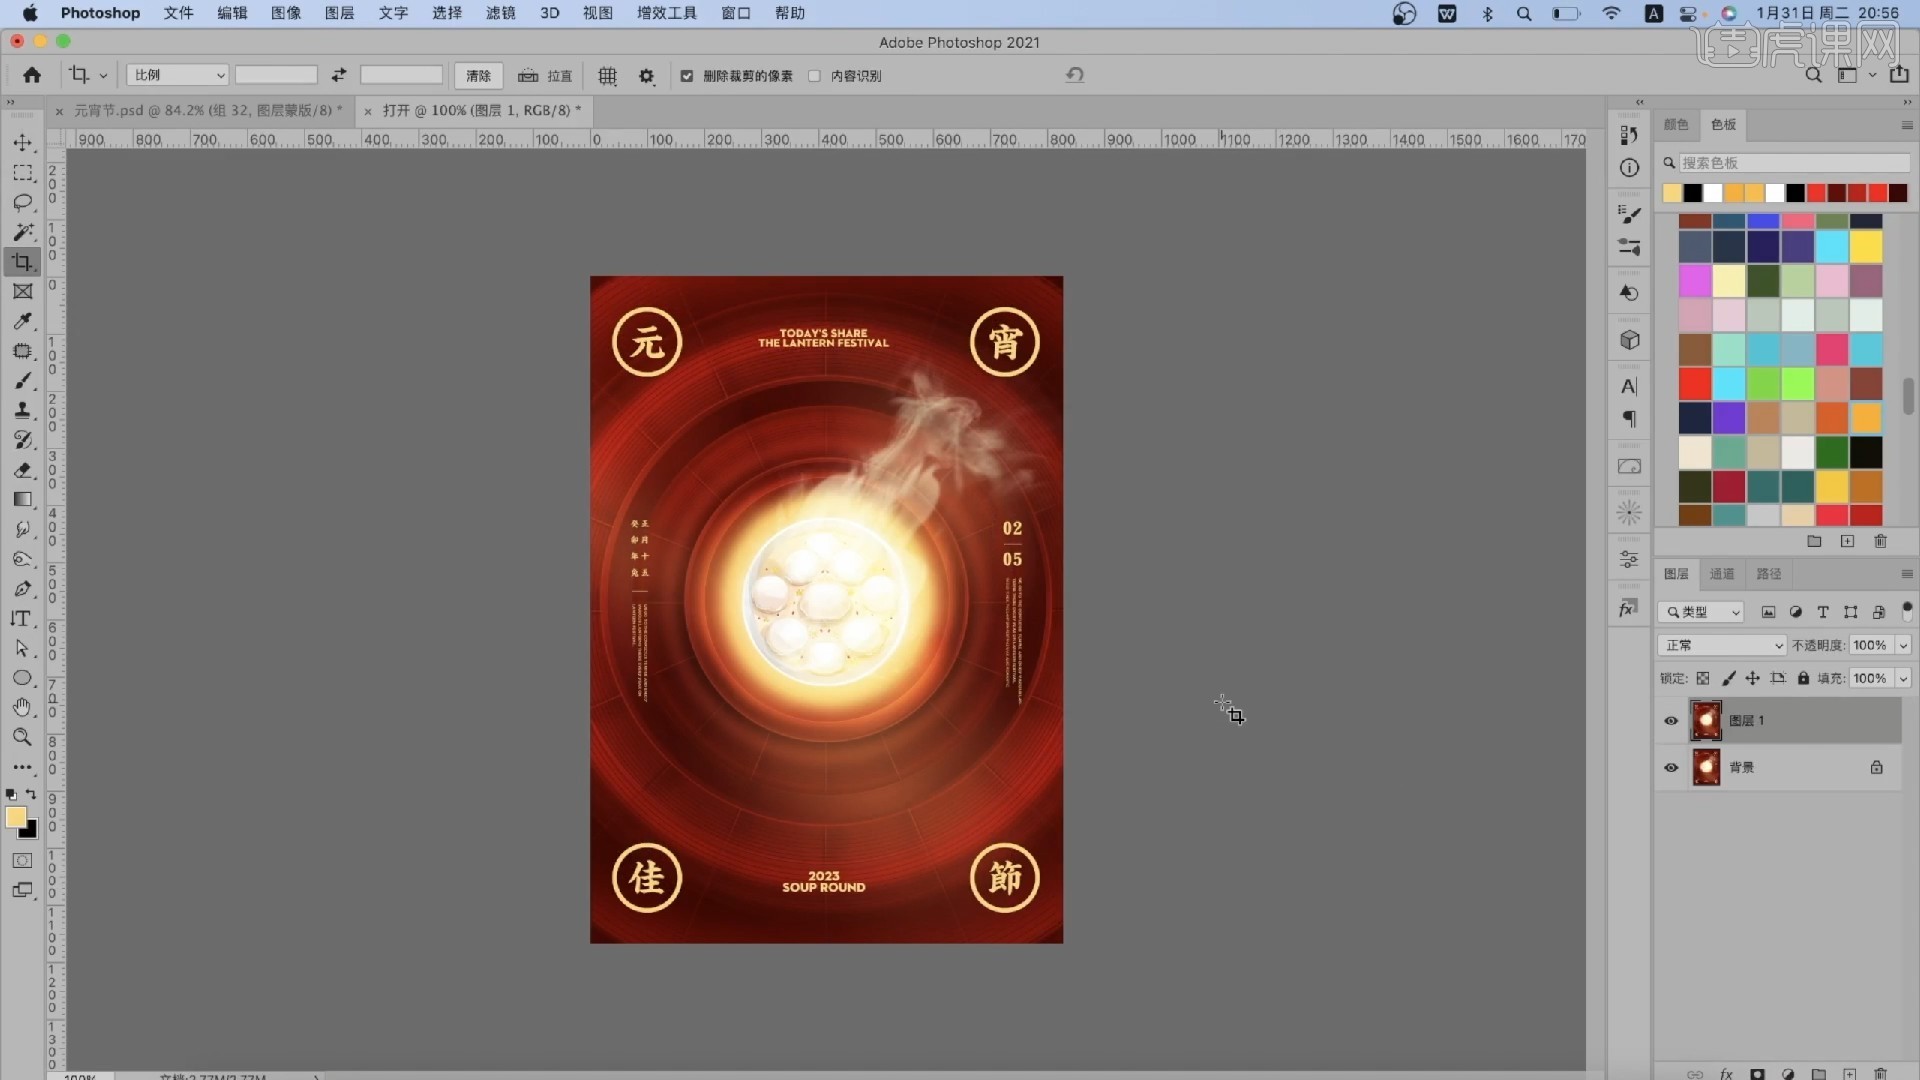Select the Pen tool
Image resolution: width=1920 pixels, height=1080 pixels.
click(22, 589)
